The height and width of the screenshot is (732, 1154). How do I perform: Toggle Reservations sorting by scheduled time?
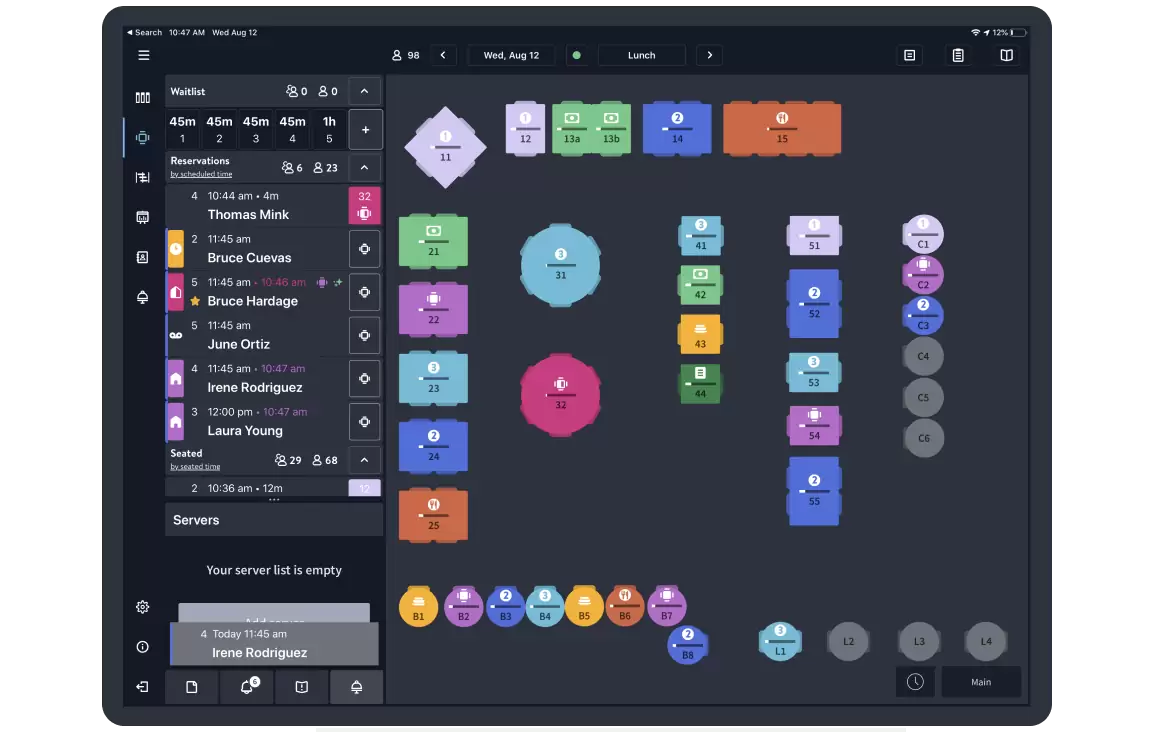click(x=201, y=175)
